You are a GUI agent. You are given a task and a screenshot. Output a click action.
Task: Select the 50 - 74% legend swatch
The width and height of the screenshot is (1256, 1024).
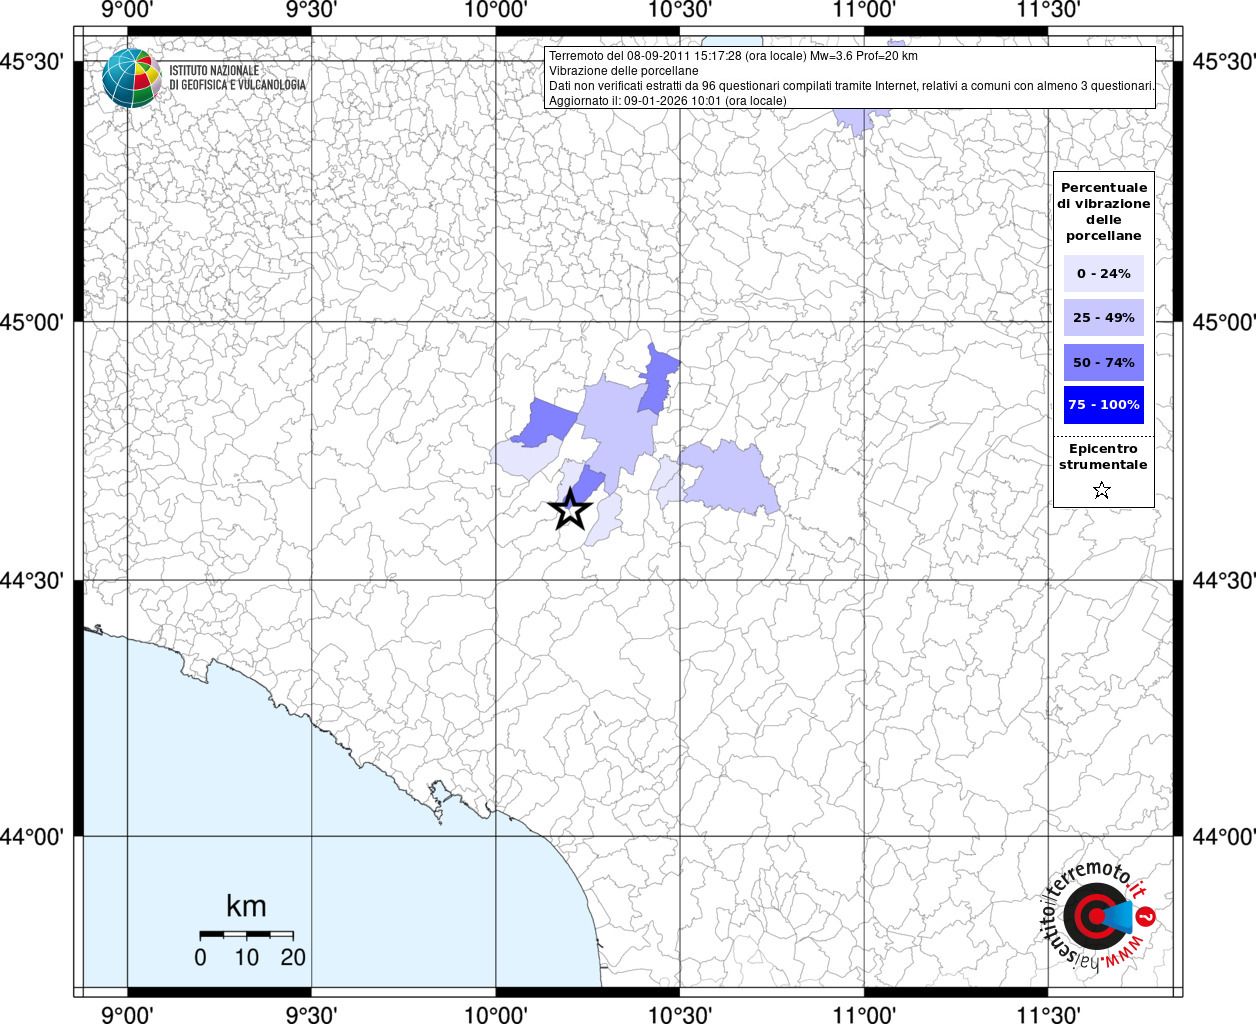click(x=1104, y=362)
